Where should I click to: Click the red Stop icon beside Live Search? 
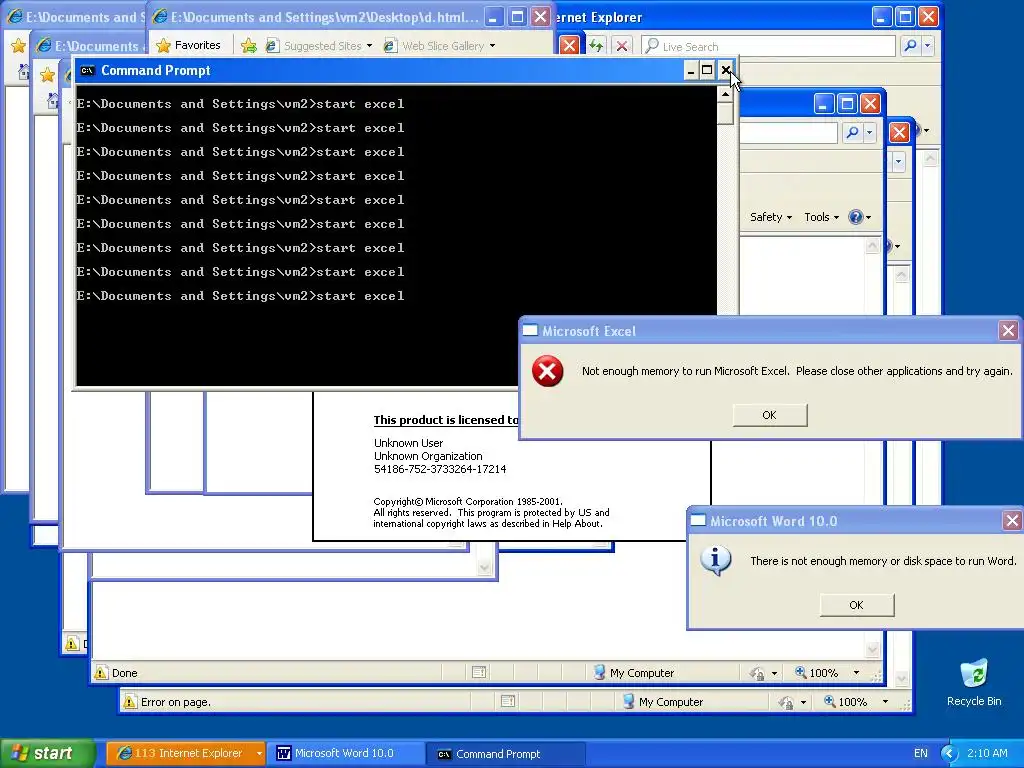pos(622,46)
